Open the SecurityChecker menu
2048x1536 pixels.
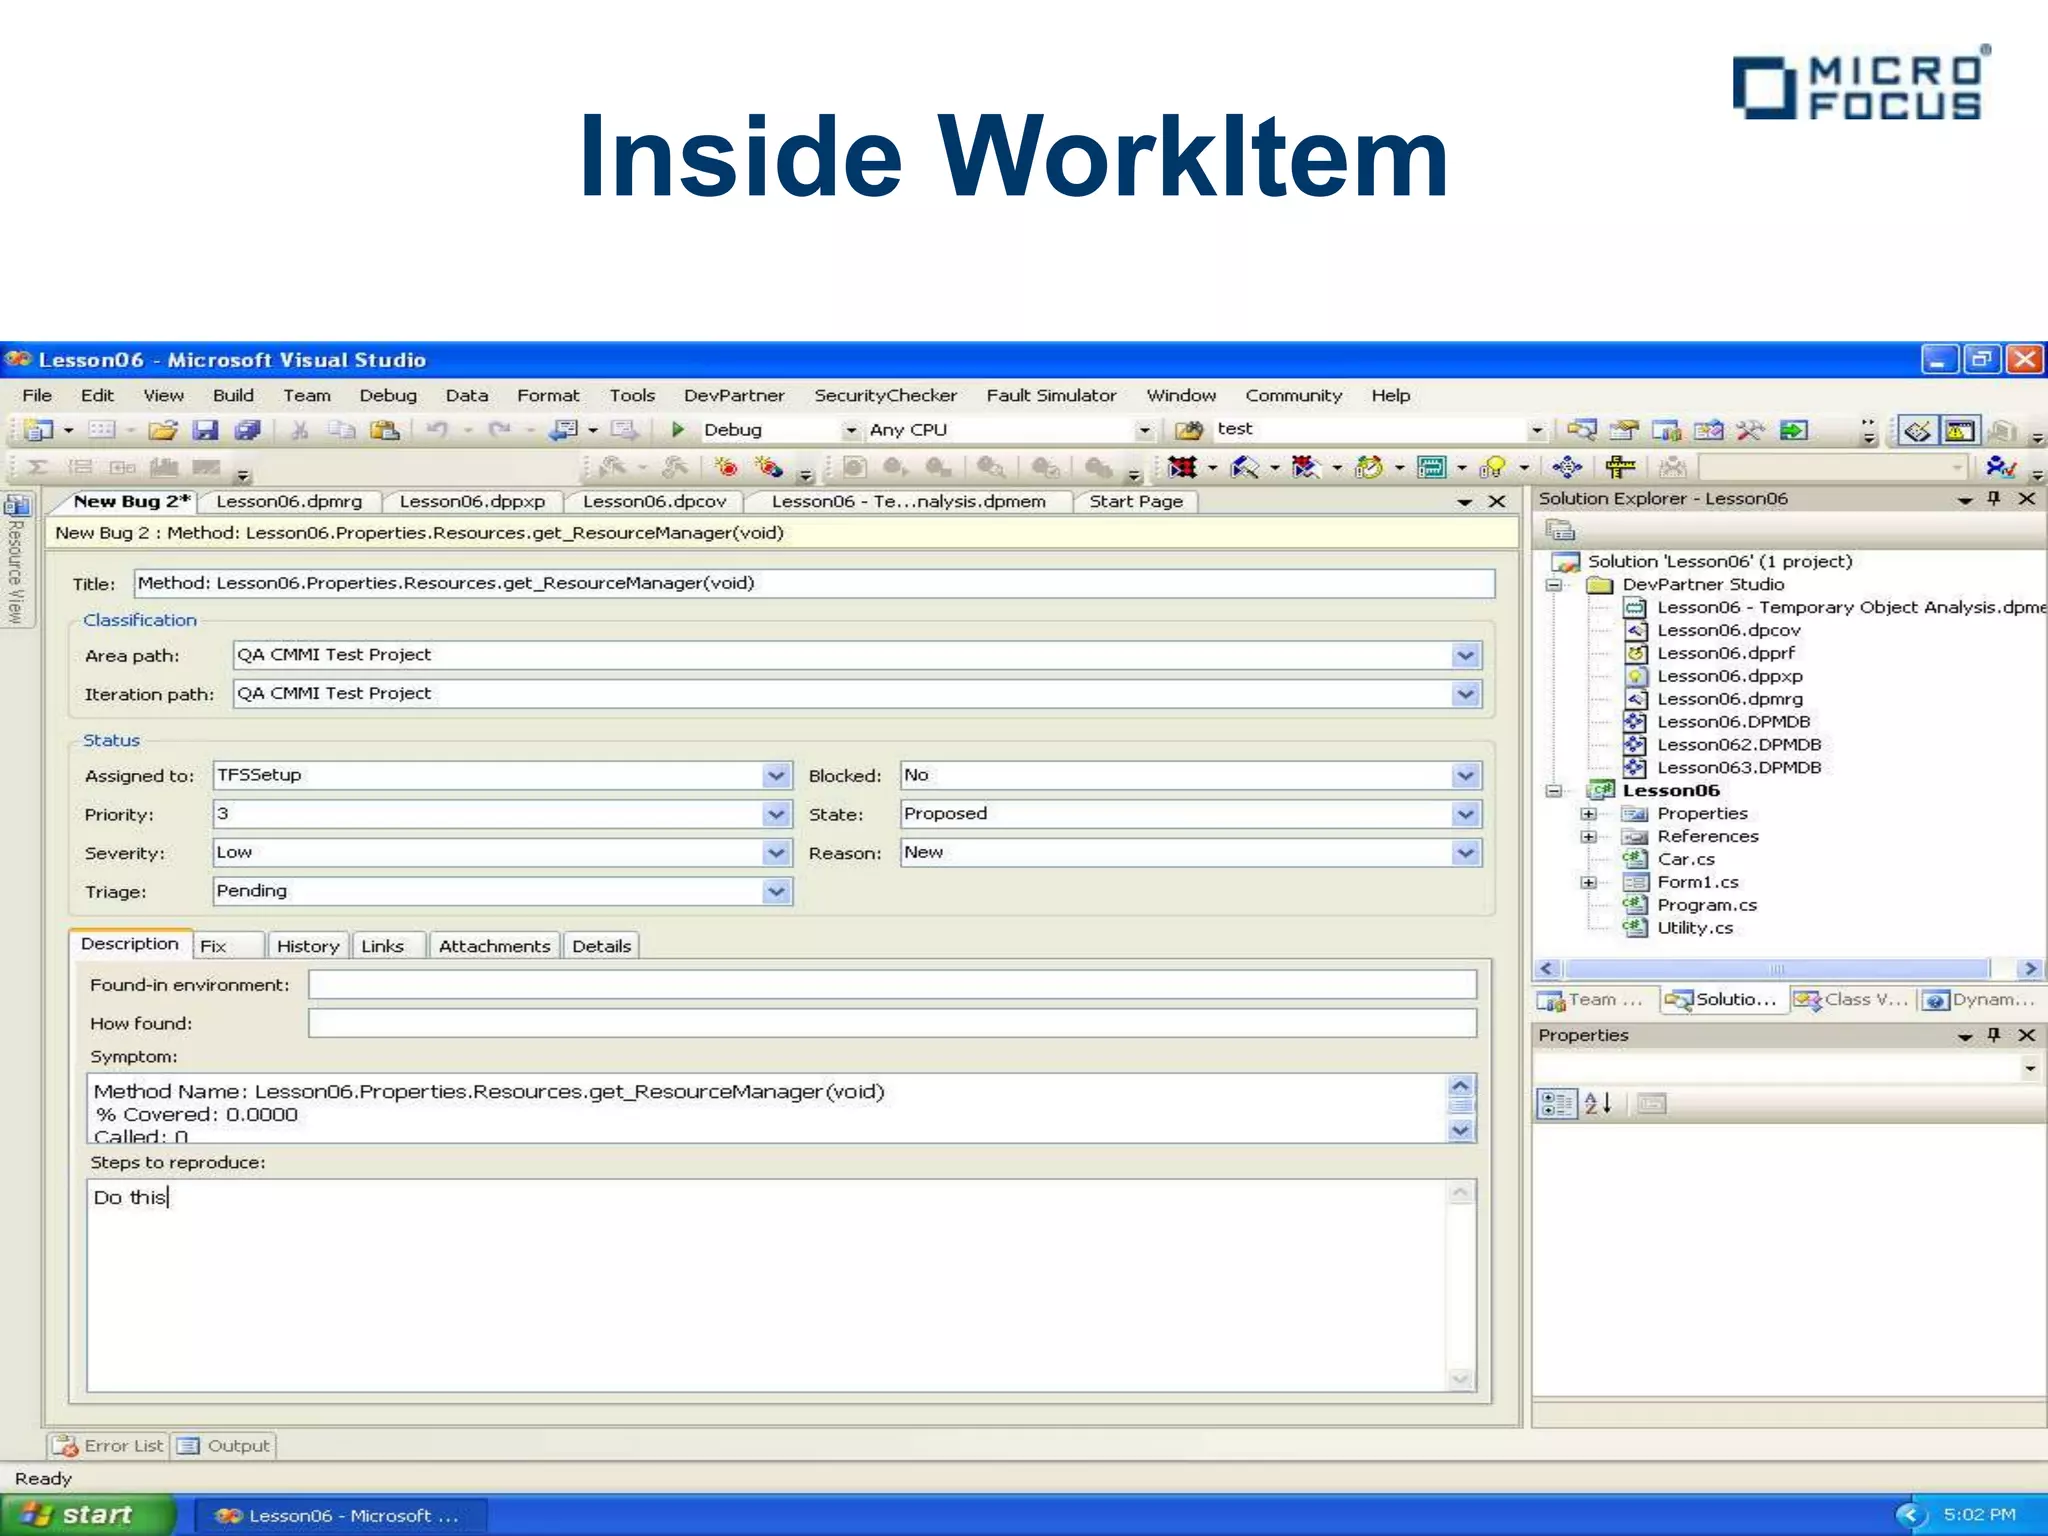pyautogui.click(x=885, y=395)
